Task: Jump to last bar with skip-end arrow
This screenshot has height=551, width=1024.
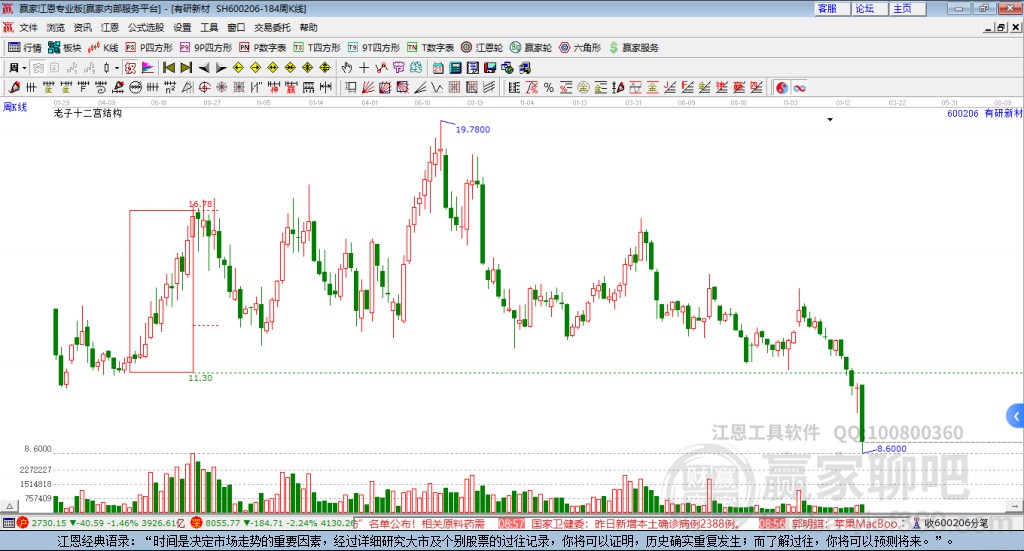Action: pyautogui.click(x=186, y=68)
